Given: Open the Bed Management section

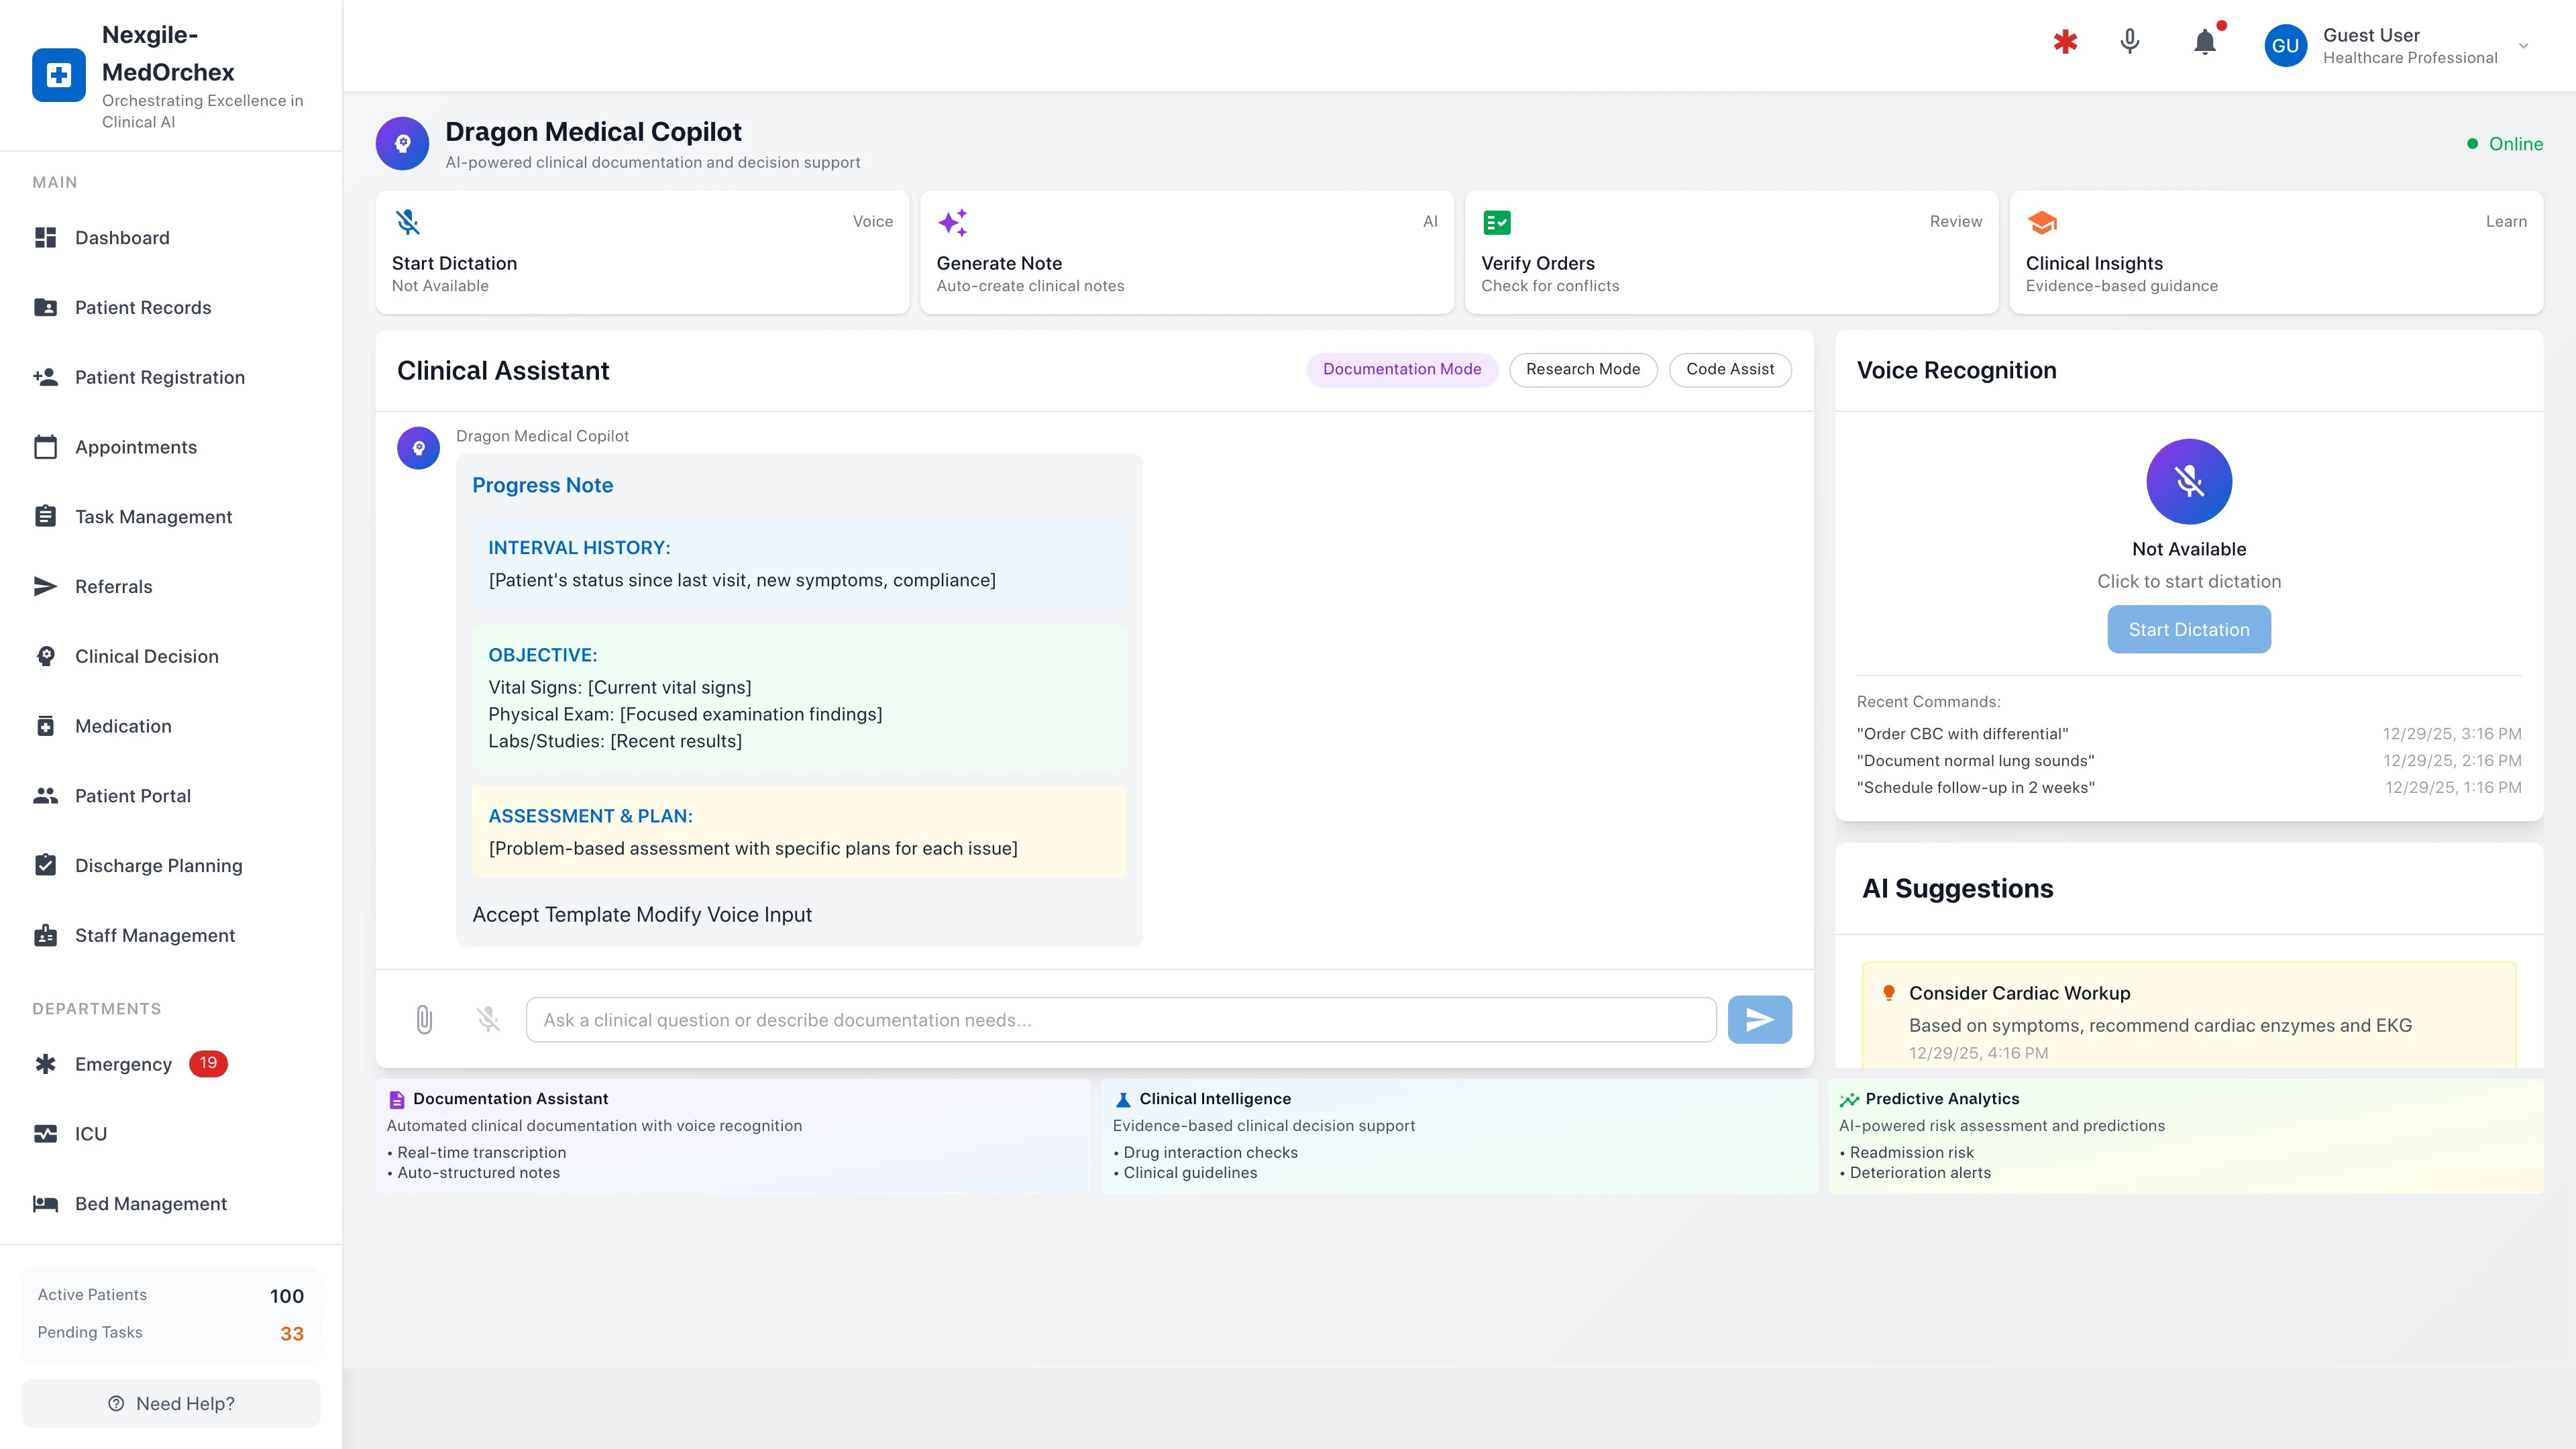Looking at the screenshot, I should (150, 1204).
